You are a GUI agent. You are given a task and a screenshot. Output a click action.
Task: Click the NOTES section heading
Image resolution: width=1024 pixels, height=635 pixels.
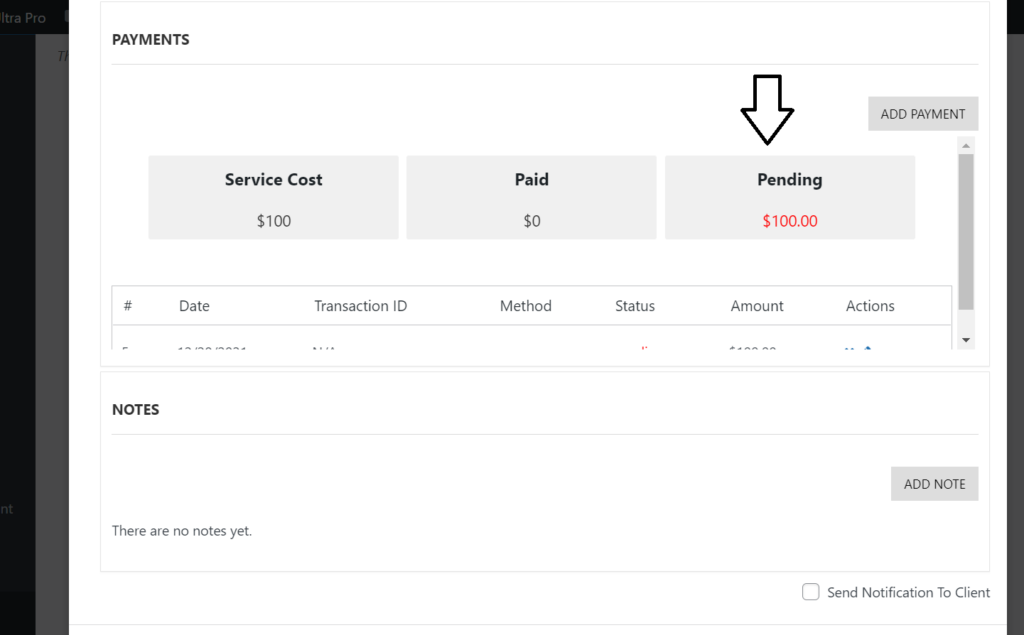coord(136,410)
